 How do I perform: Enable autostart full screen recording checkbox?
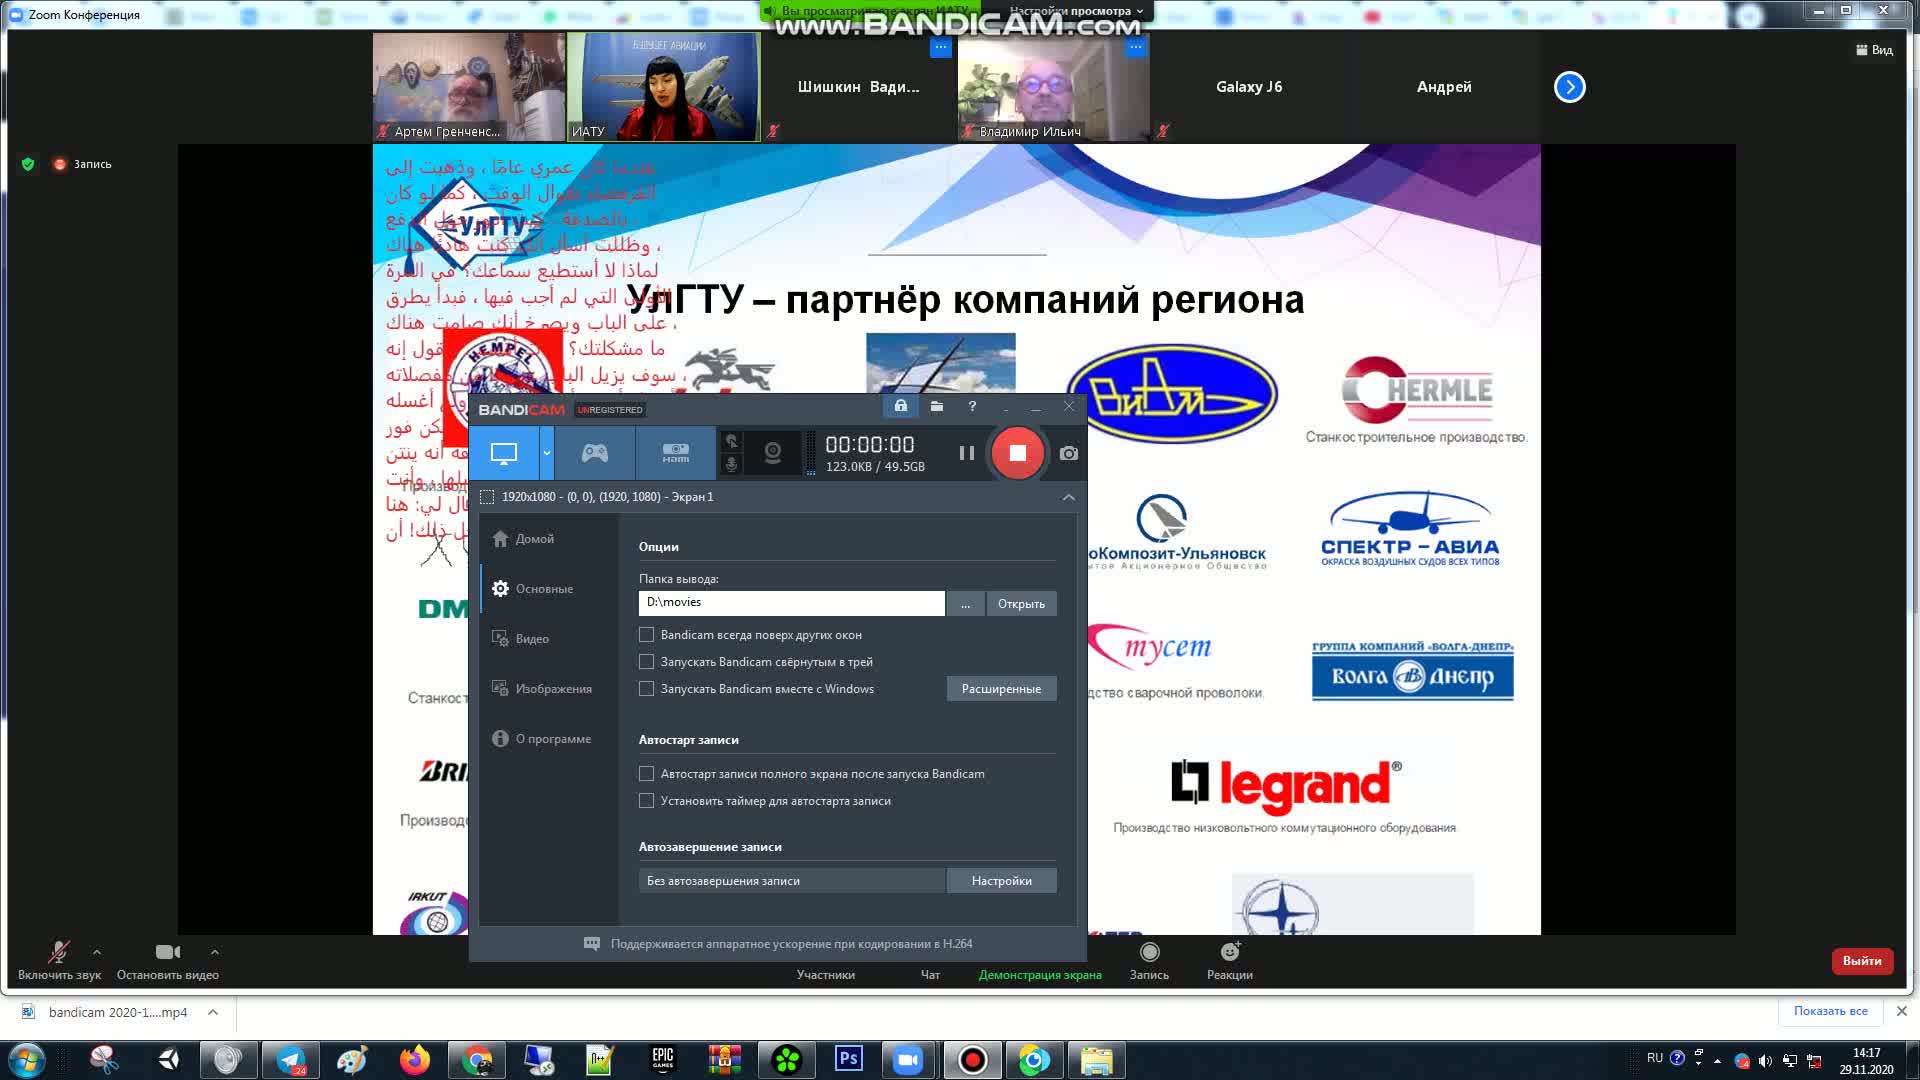click(x=647, y=774)
